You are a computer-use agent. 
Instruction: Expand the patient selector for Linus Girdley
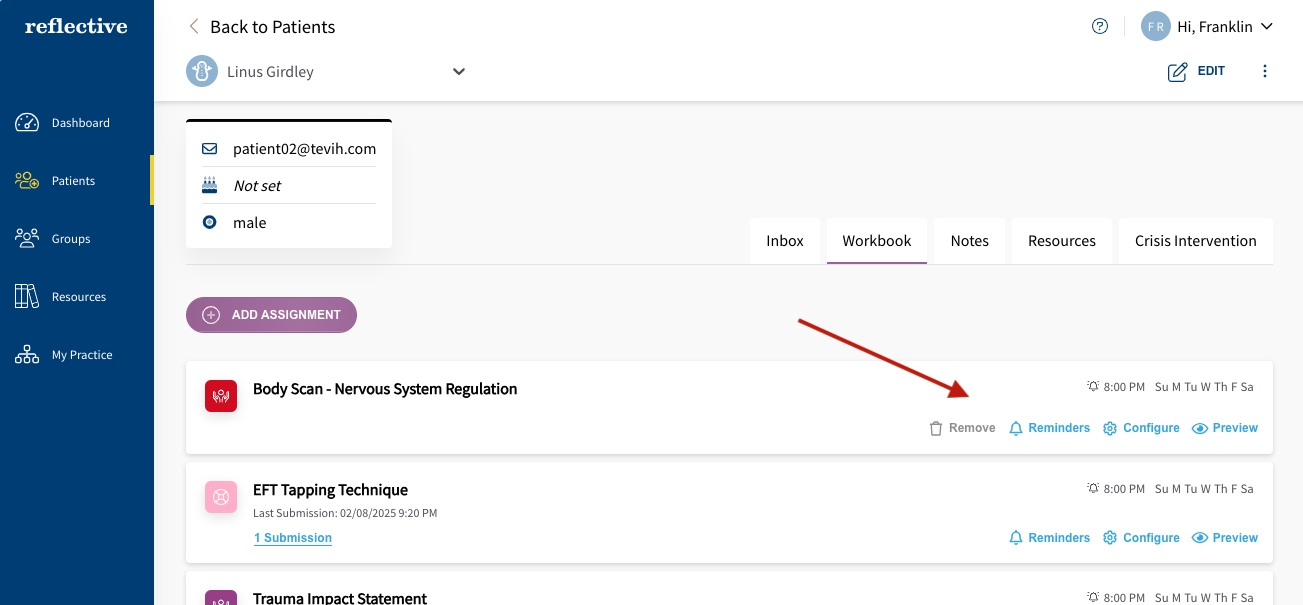(458, 71)
